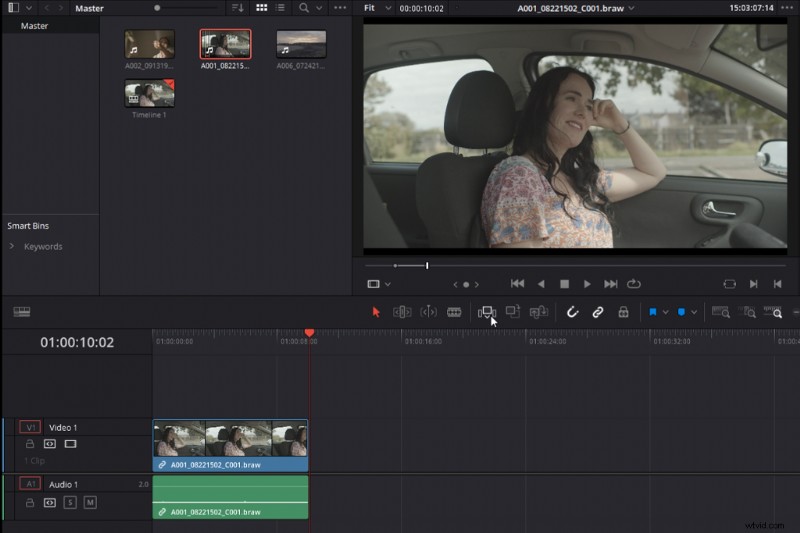Open the viewer overlay mode dropdown arrow
Screen dimensions: 800x533
coord(388,285)
